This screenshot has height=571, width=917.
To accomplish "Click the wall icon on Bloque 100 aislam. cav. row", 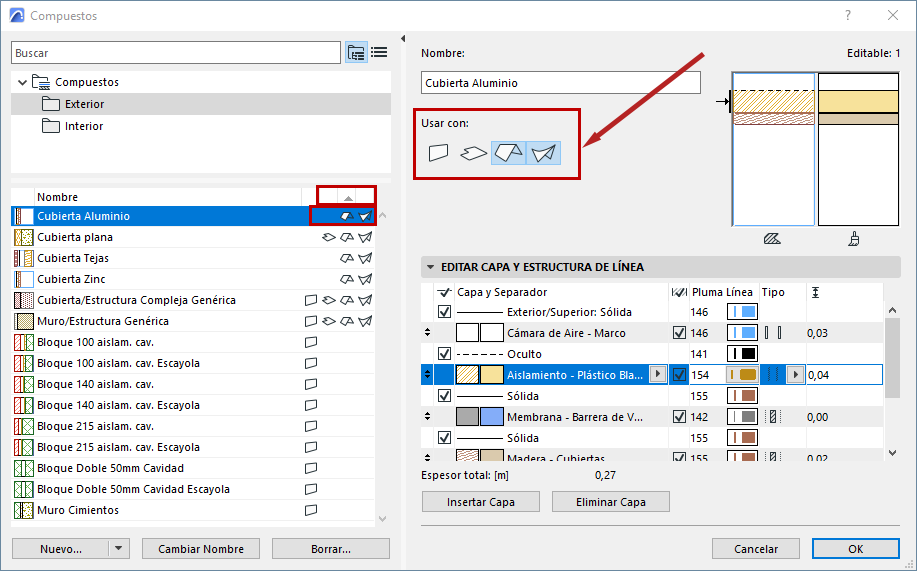I will 311,342.
